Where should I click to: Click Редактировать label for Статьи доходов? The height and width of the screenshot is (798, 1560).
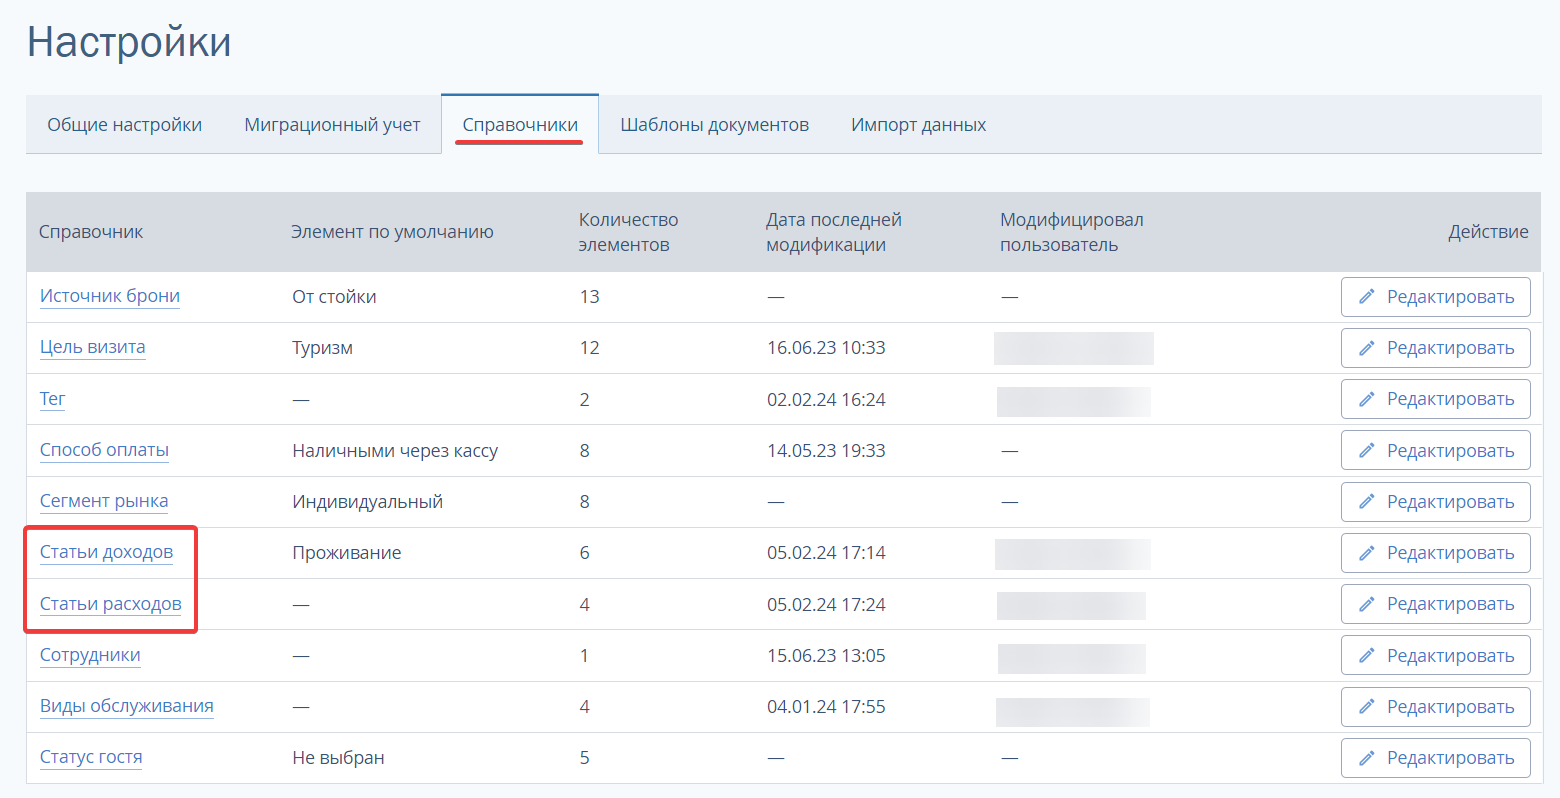[1450, 553]
